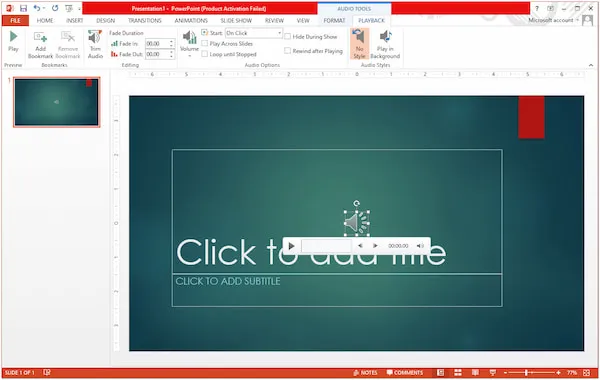Open the COMMENTS pane from status bar

click(405, 373)
